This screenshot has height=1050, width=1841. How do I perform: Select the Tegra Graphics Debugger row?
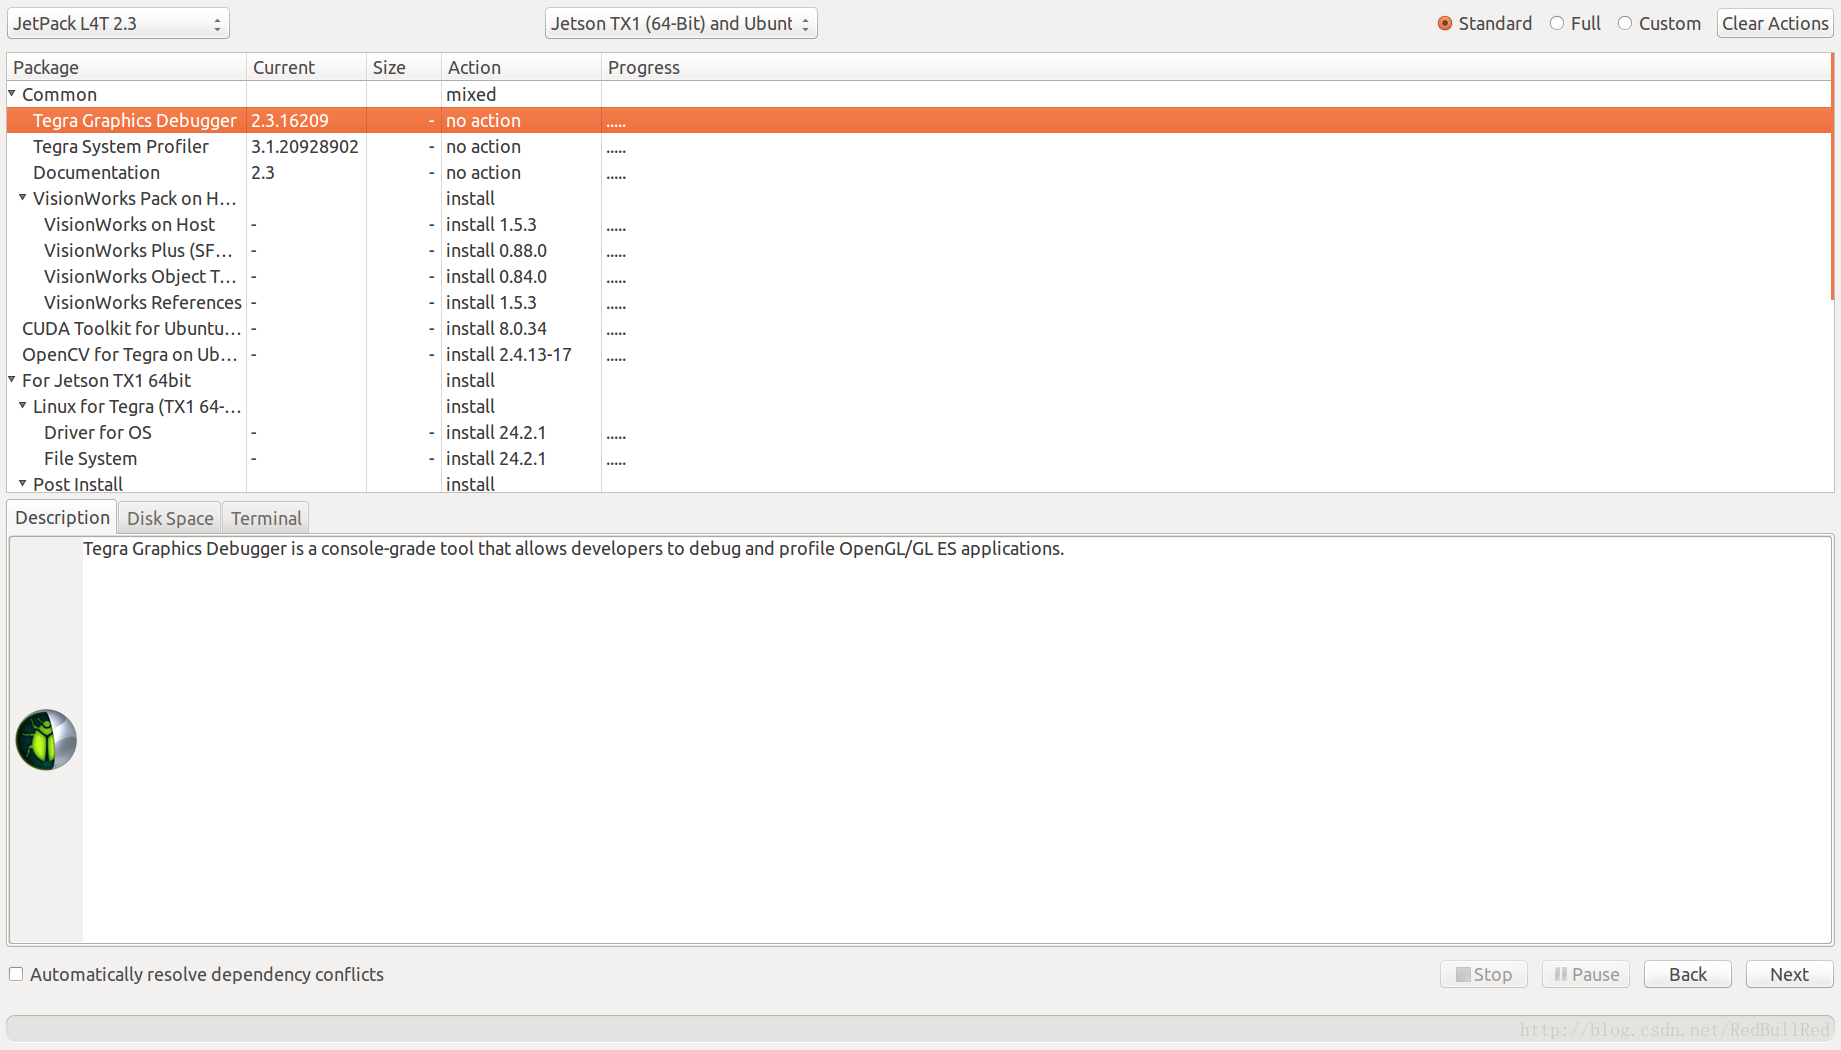click(918, 120)
